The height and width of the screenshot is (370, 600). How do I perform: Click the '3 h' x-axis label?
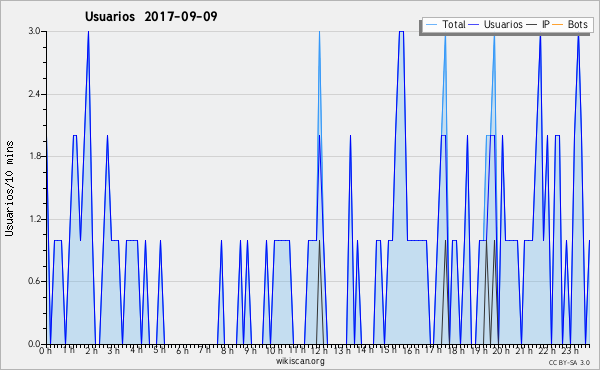tap(113, 350)
